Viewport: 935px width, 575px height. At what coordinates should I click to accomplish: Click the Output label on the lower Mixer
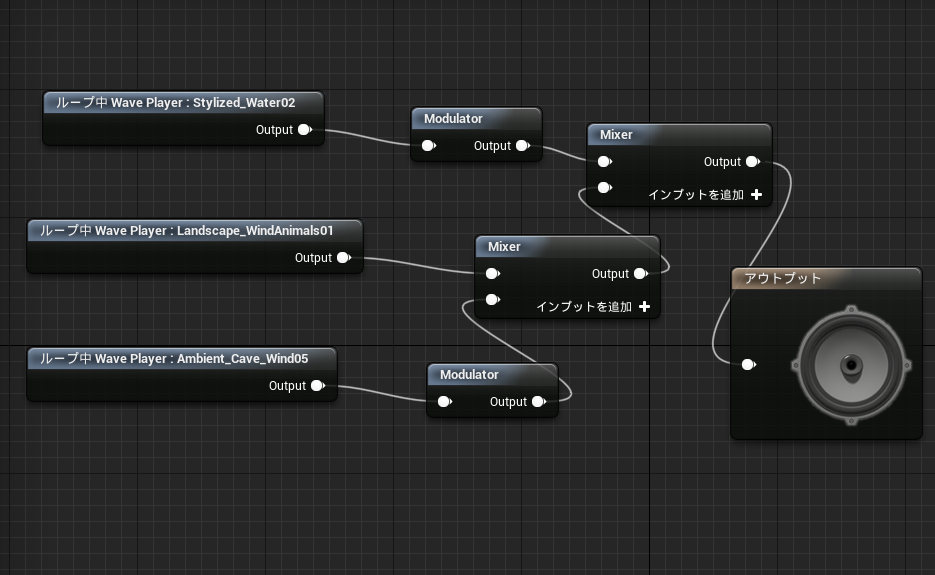pos(610,274)
